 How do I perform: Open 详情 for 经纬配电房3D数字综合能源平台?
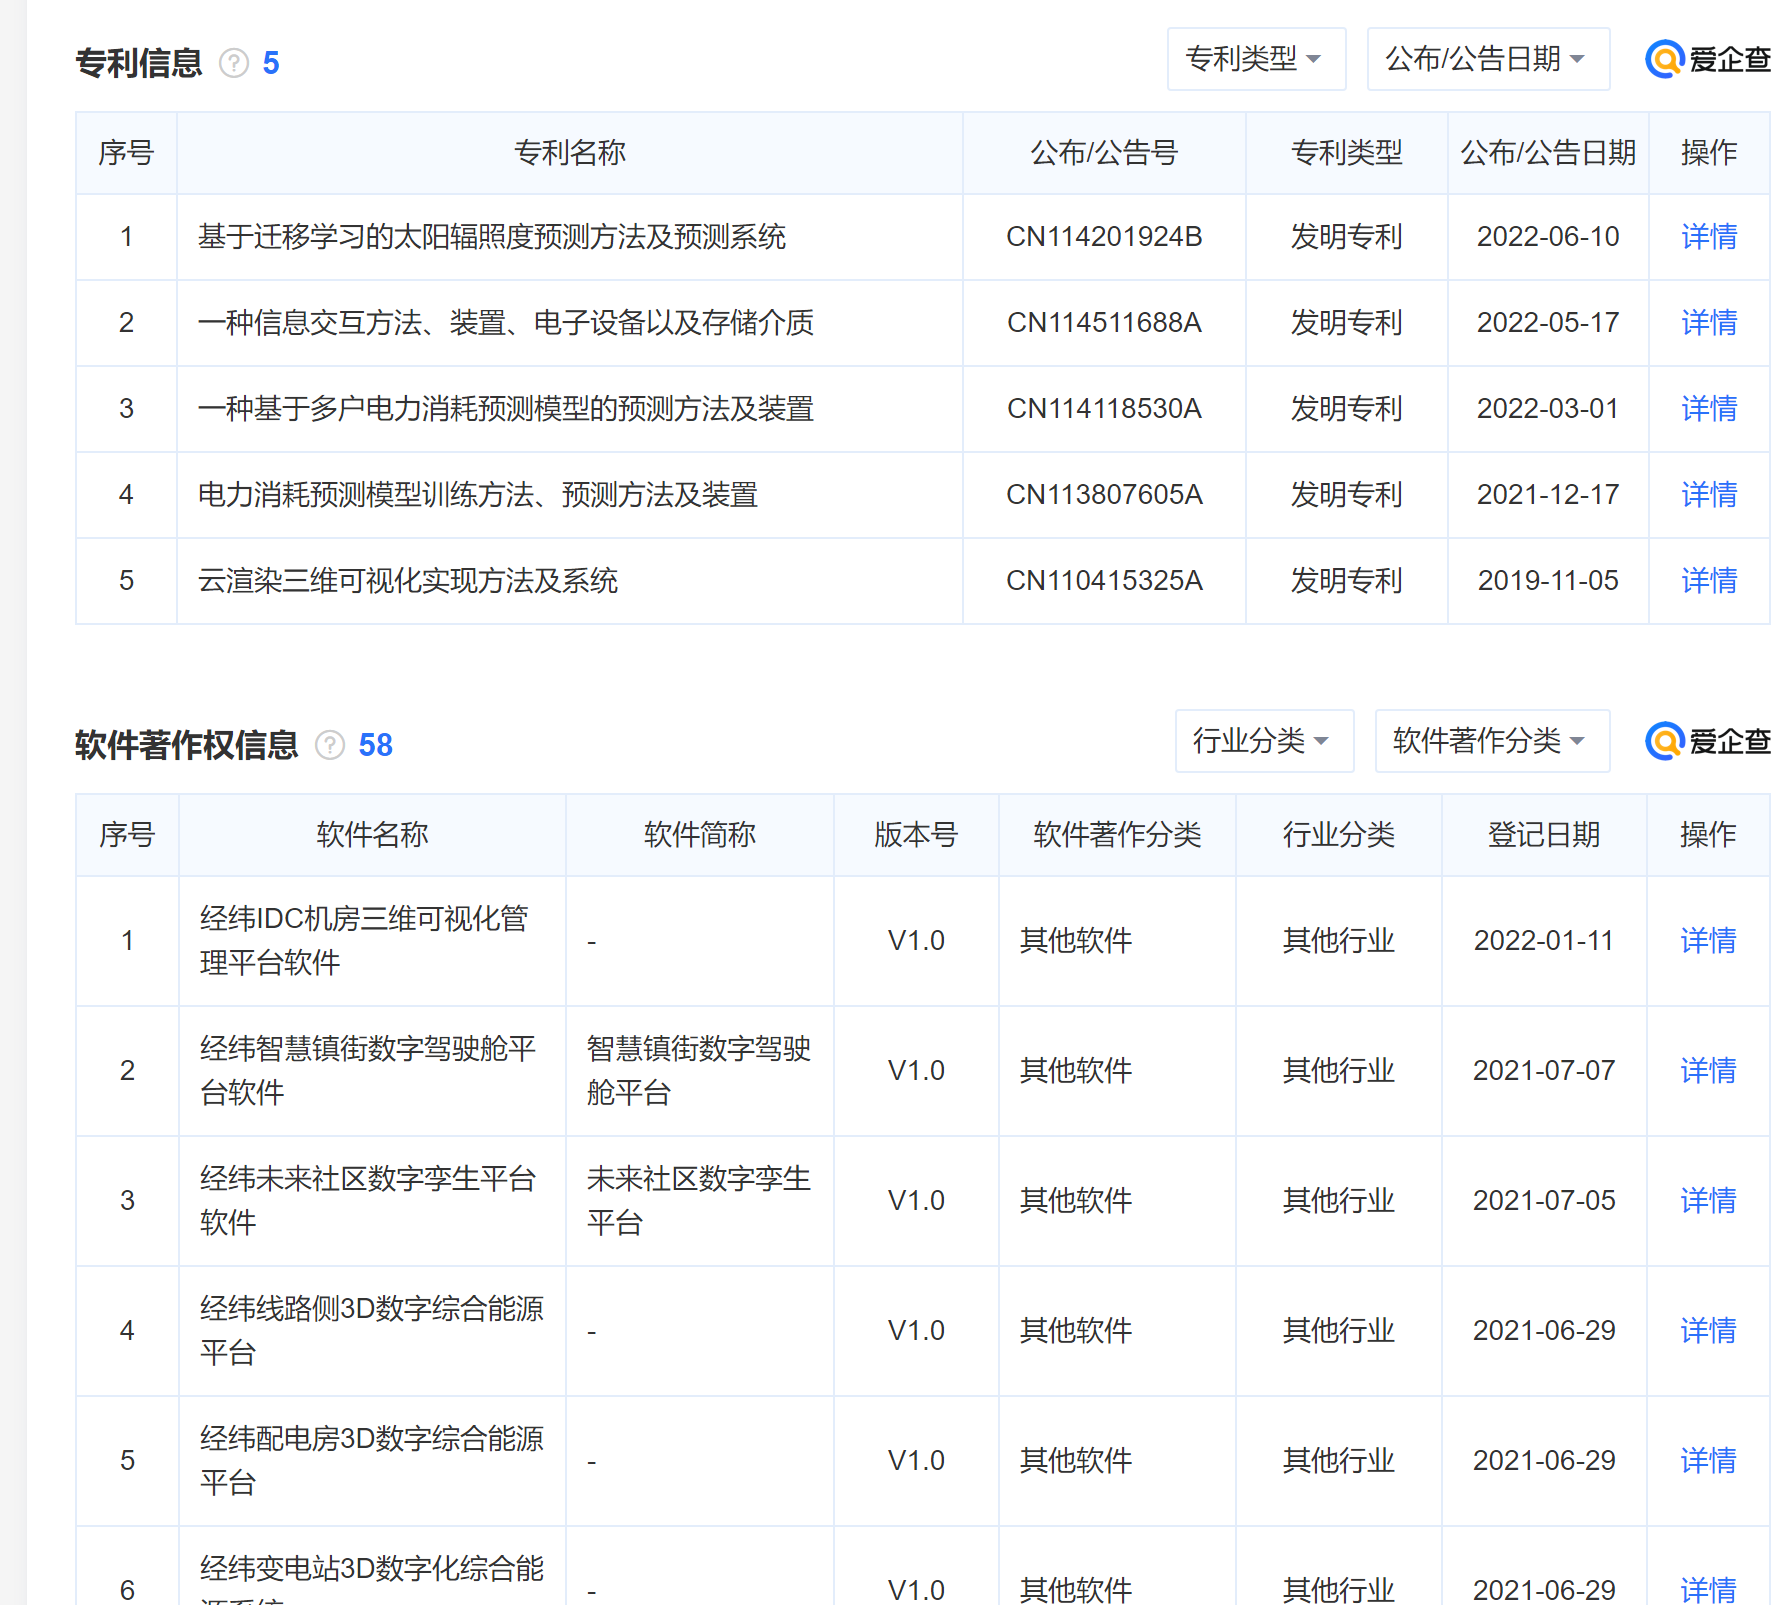[x=1708, y=1461]
